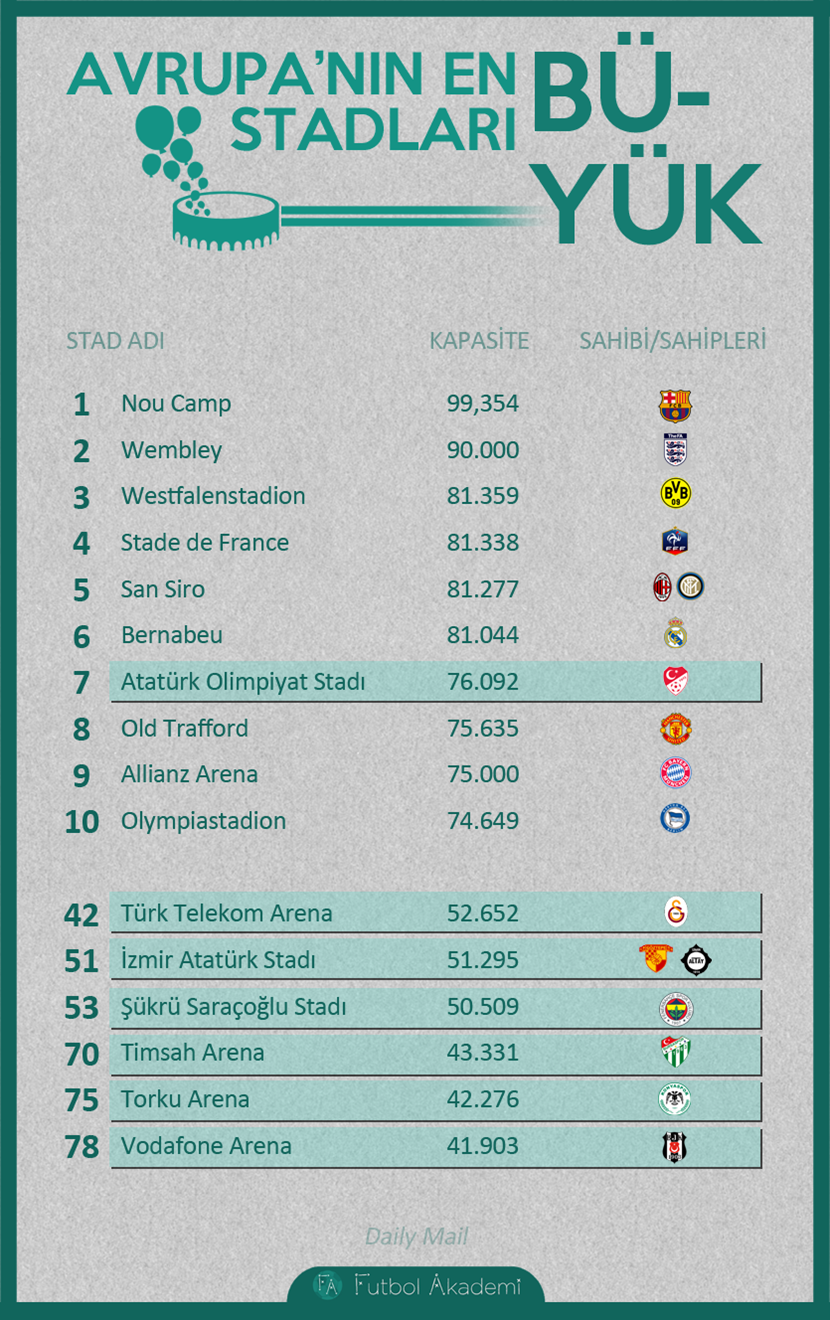Click the FC Barcelona crest icon
This screenshot has height=1320, width=830.
(675, 405)
